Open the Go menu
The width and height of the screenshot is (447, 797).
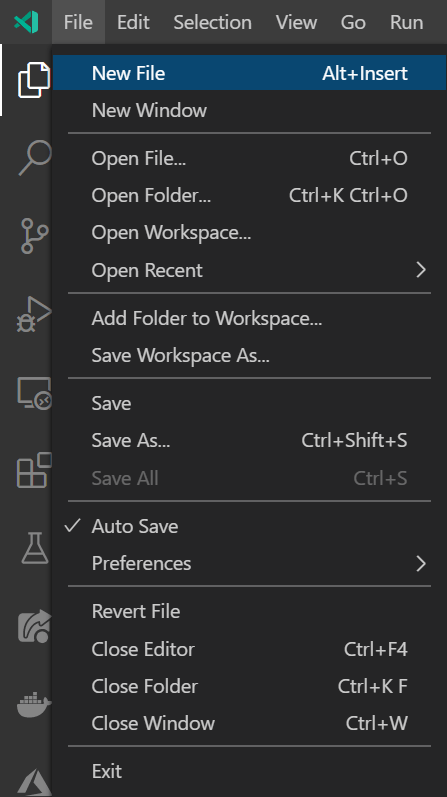[353, 22]
